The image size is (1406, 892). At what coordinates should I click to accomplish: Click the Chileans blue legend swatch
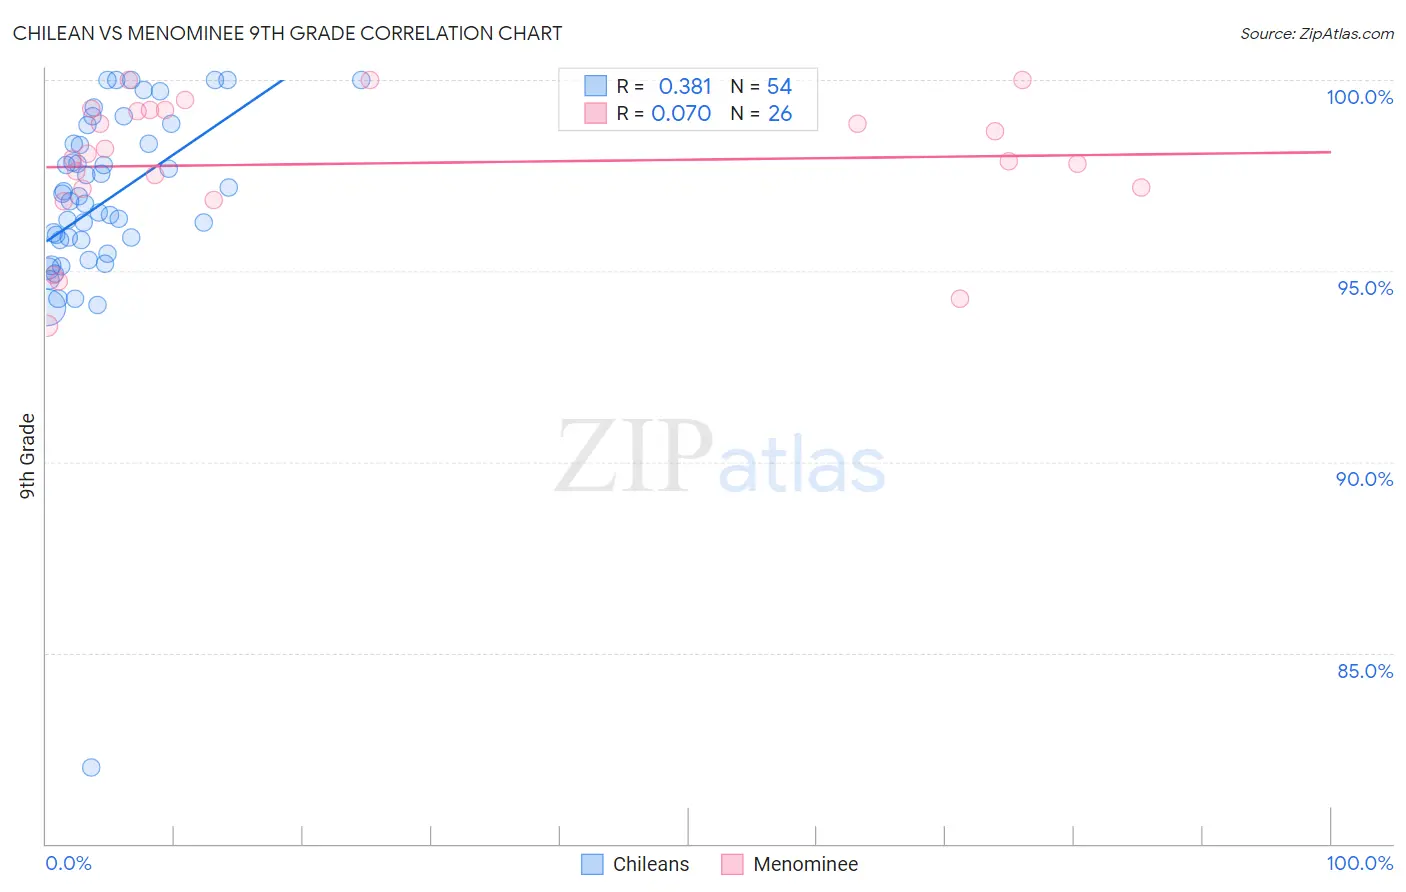[x=592, y=864]
